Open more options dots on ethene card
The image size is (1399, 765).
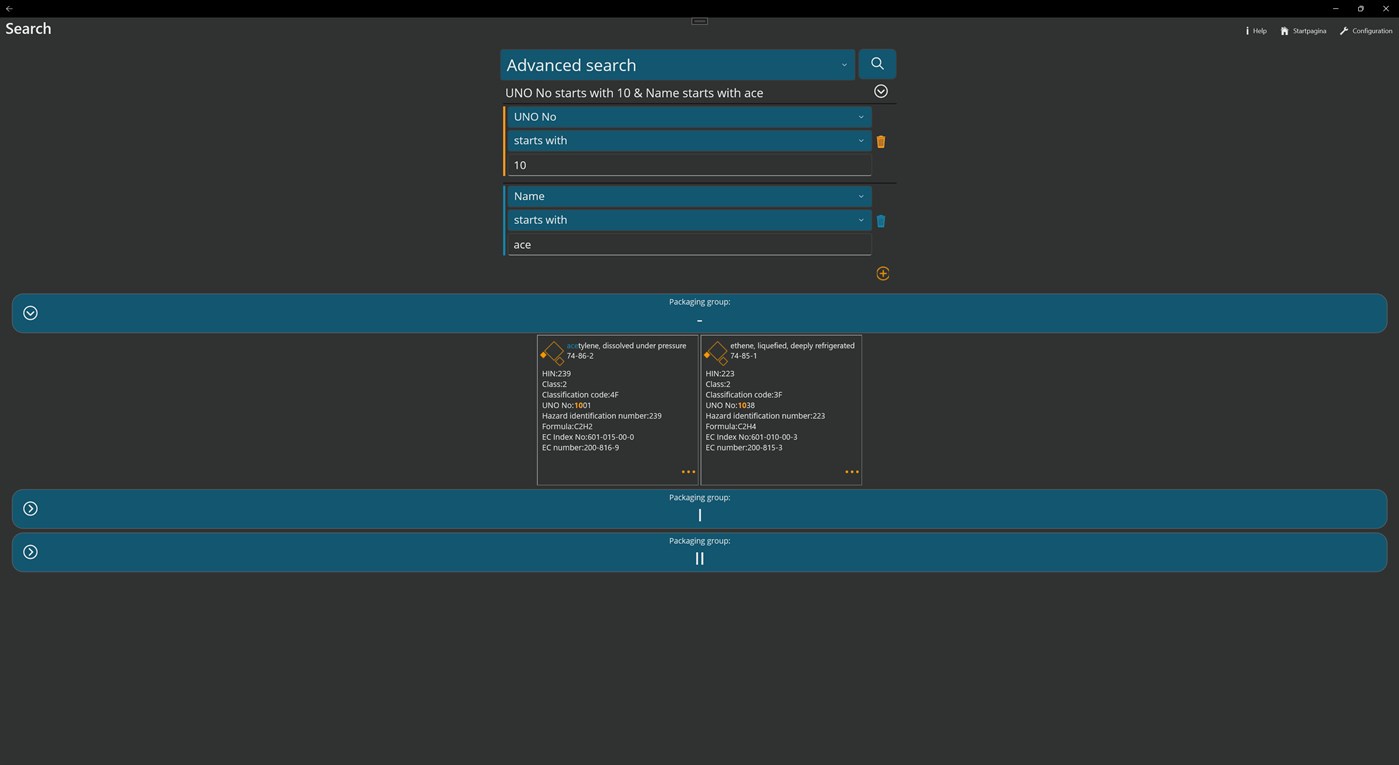(852, 472)
